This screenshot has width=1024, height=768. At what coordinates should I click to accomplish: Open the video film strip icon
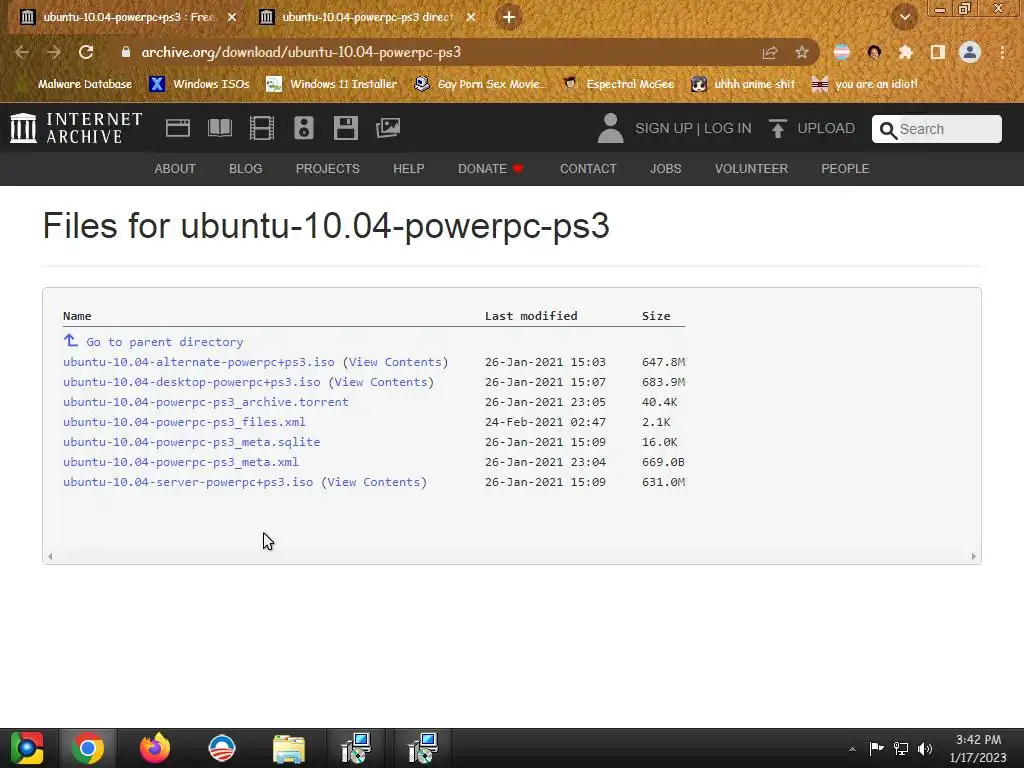pos(262,128)
